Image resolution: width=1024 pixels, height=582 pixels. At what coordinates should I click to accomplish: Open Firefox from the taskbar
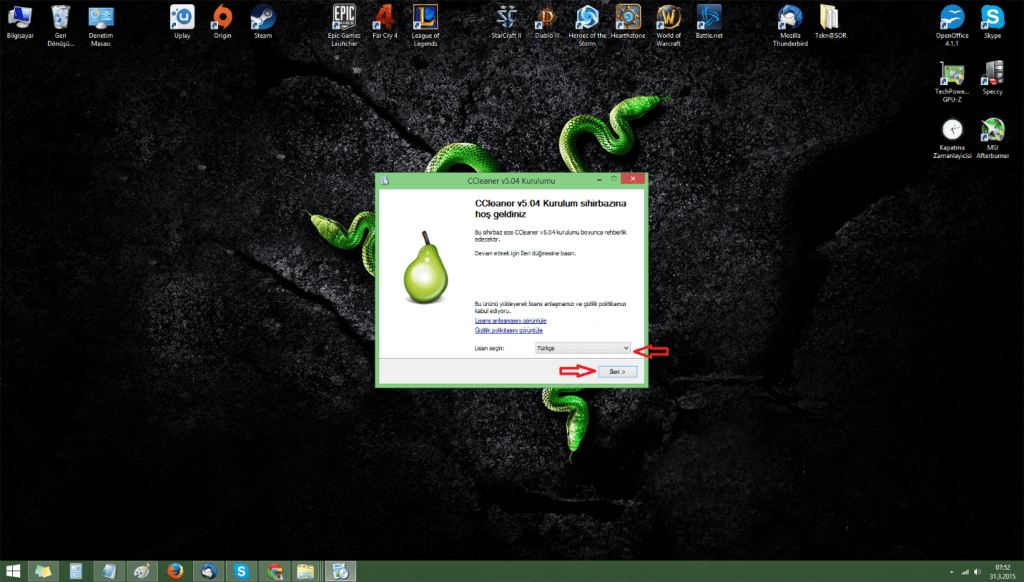point(174,570)
